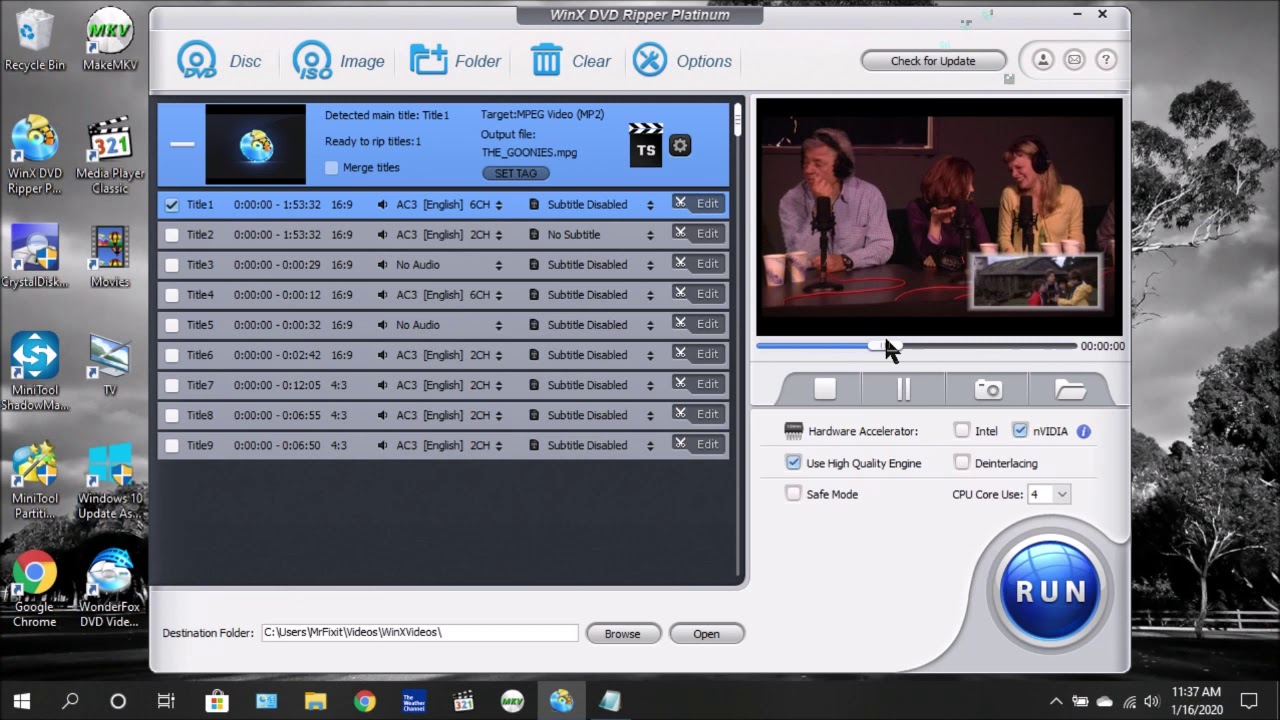1280x720 pixels.
Task: Select the Title3 checkbox
Action: click(x=172, y=265)
